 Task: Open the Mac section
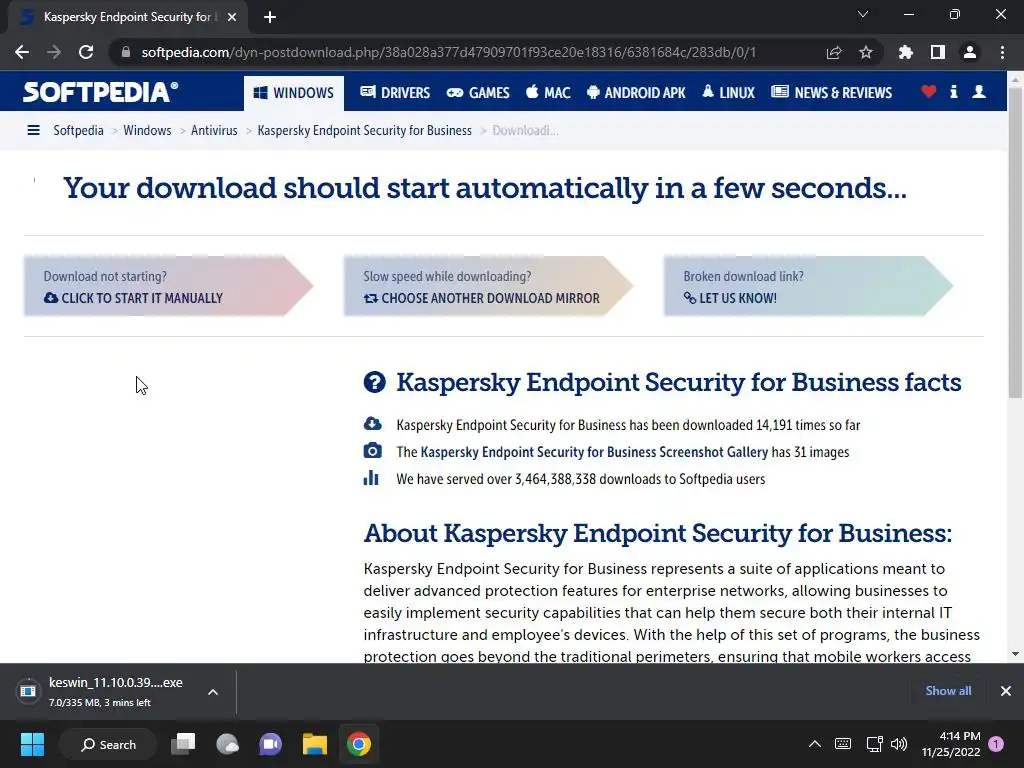549,93
